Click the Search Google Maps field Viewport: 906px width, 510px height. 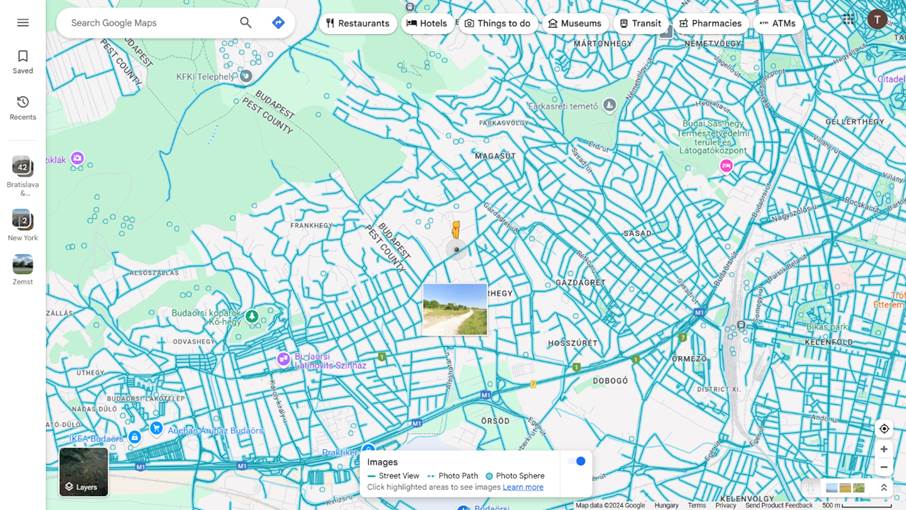pos(150,23)
